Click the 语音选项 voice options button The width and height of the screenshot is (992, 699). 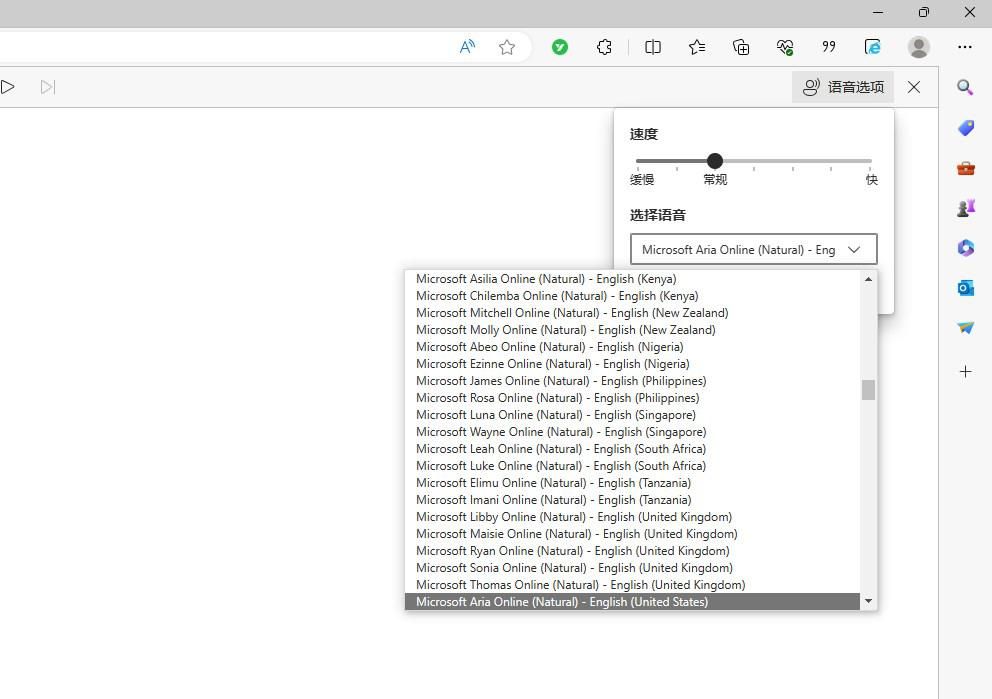click(x=843, y=87)
